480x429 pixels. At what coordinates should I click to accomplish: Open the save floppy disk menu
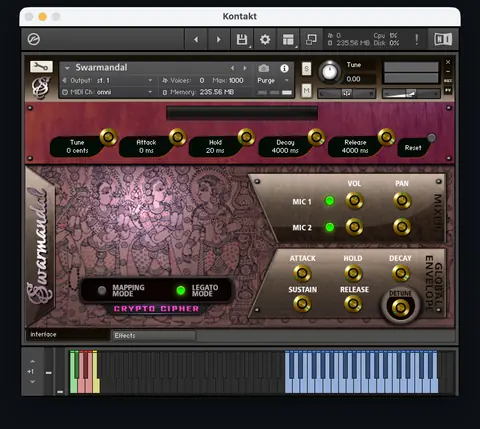tap(242, 39)
